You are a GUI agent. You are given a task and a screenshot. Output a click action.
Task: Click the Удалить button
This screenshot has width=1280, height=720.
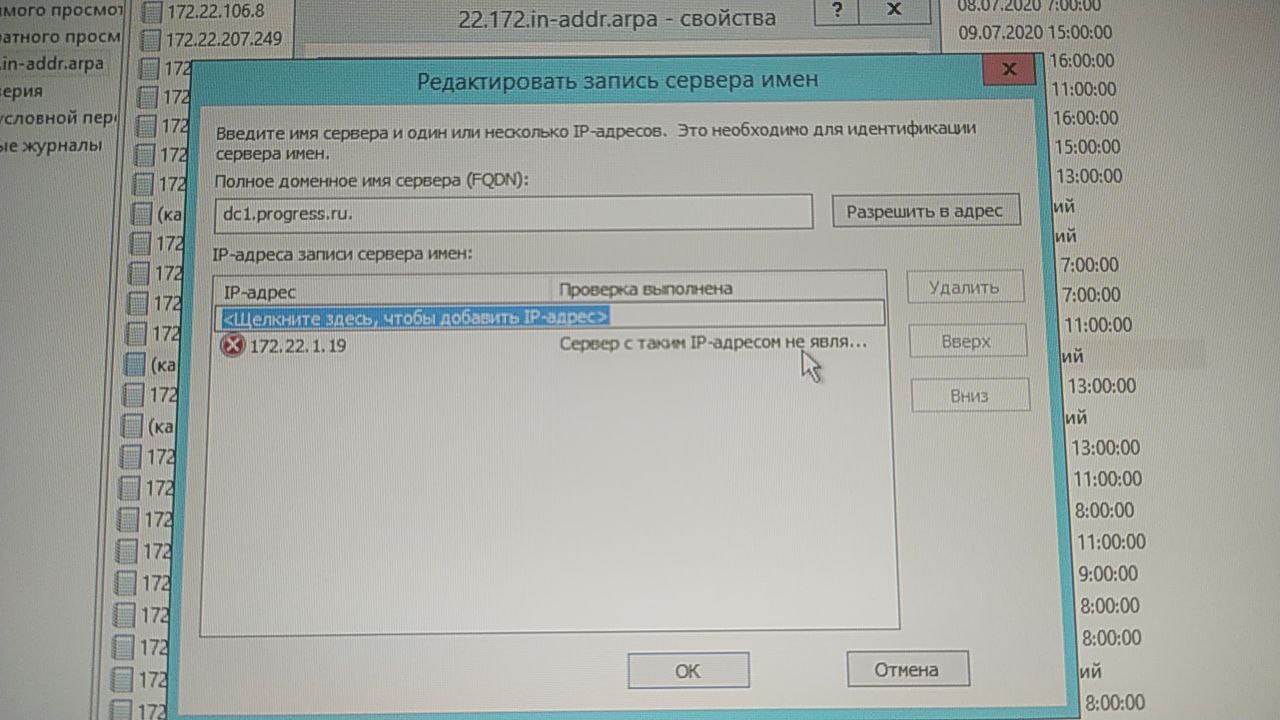964,287
